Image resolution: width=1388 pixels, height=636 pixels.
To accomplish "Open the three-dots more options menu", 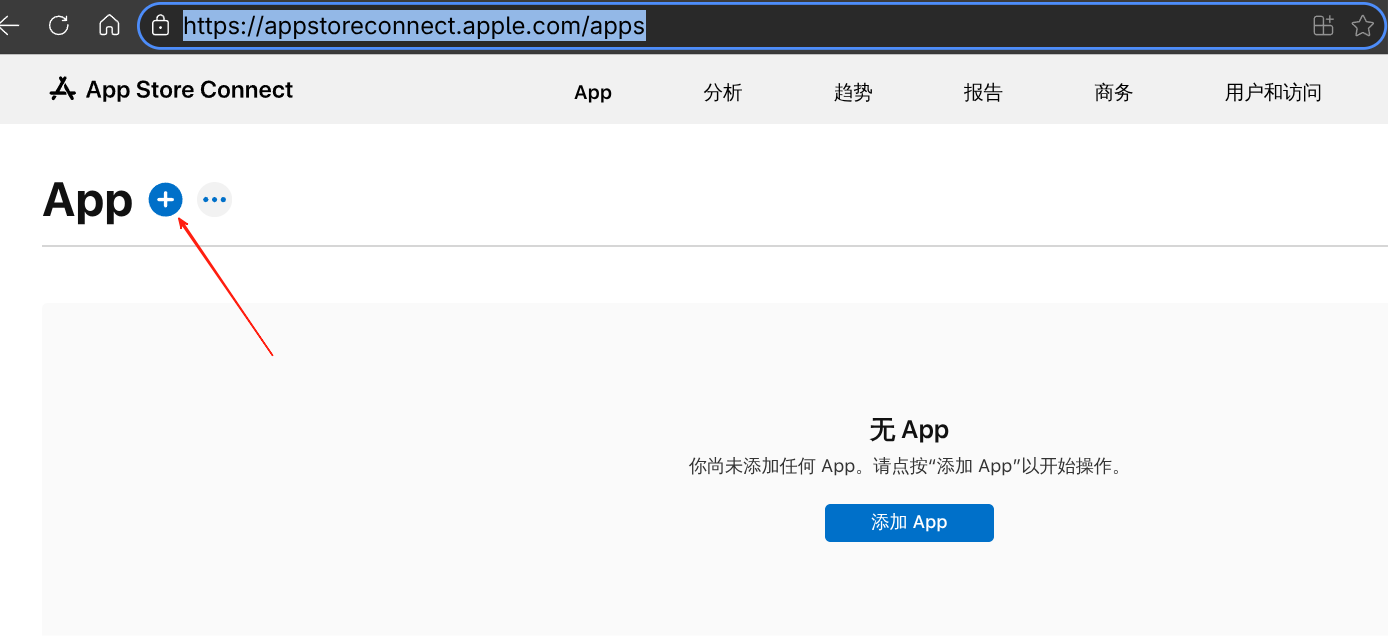I will [214, 200].
